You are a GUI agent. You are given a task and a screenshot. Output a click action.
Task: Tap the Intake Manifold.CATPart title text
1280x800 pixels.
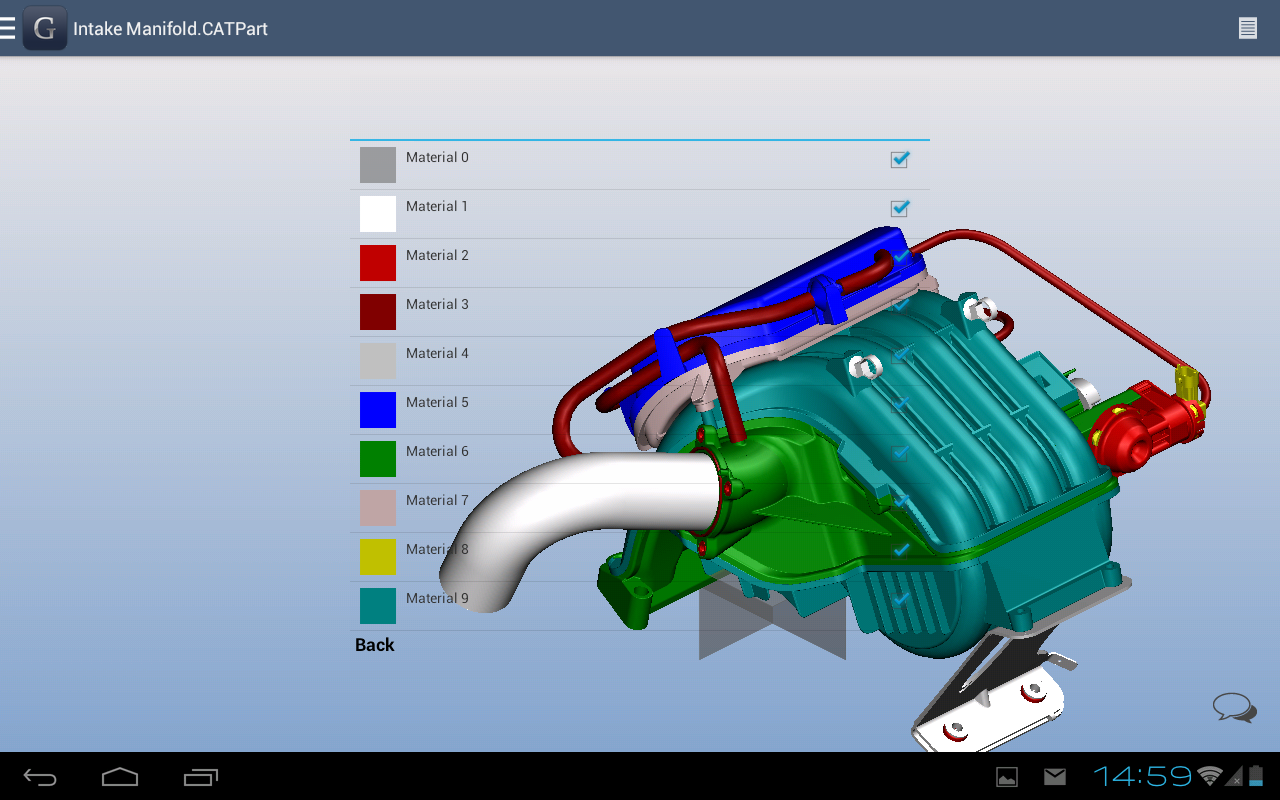[170, 28]
